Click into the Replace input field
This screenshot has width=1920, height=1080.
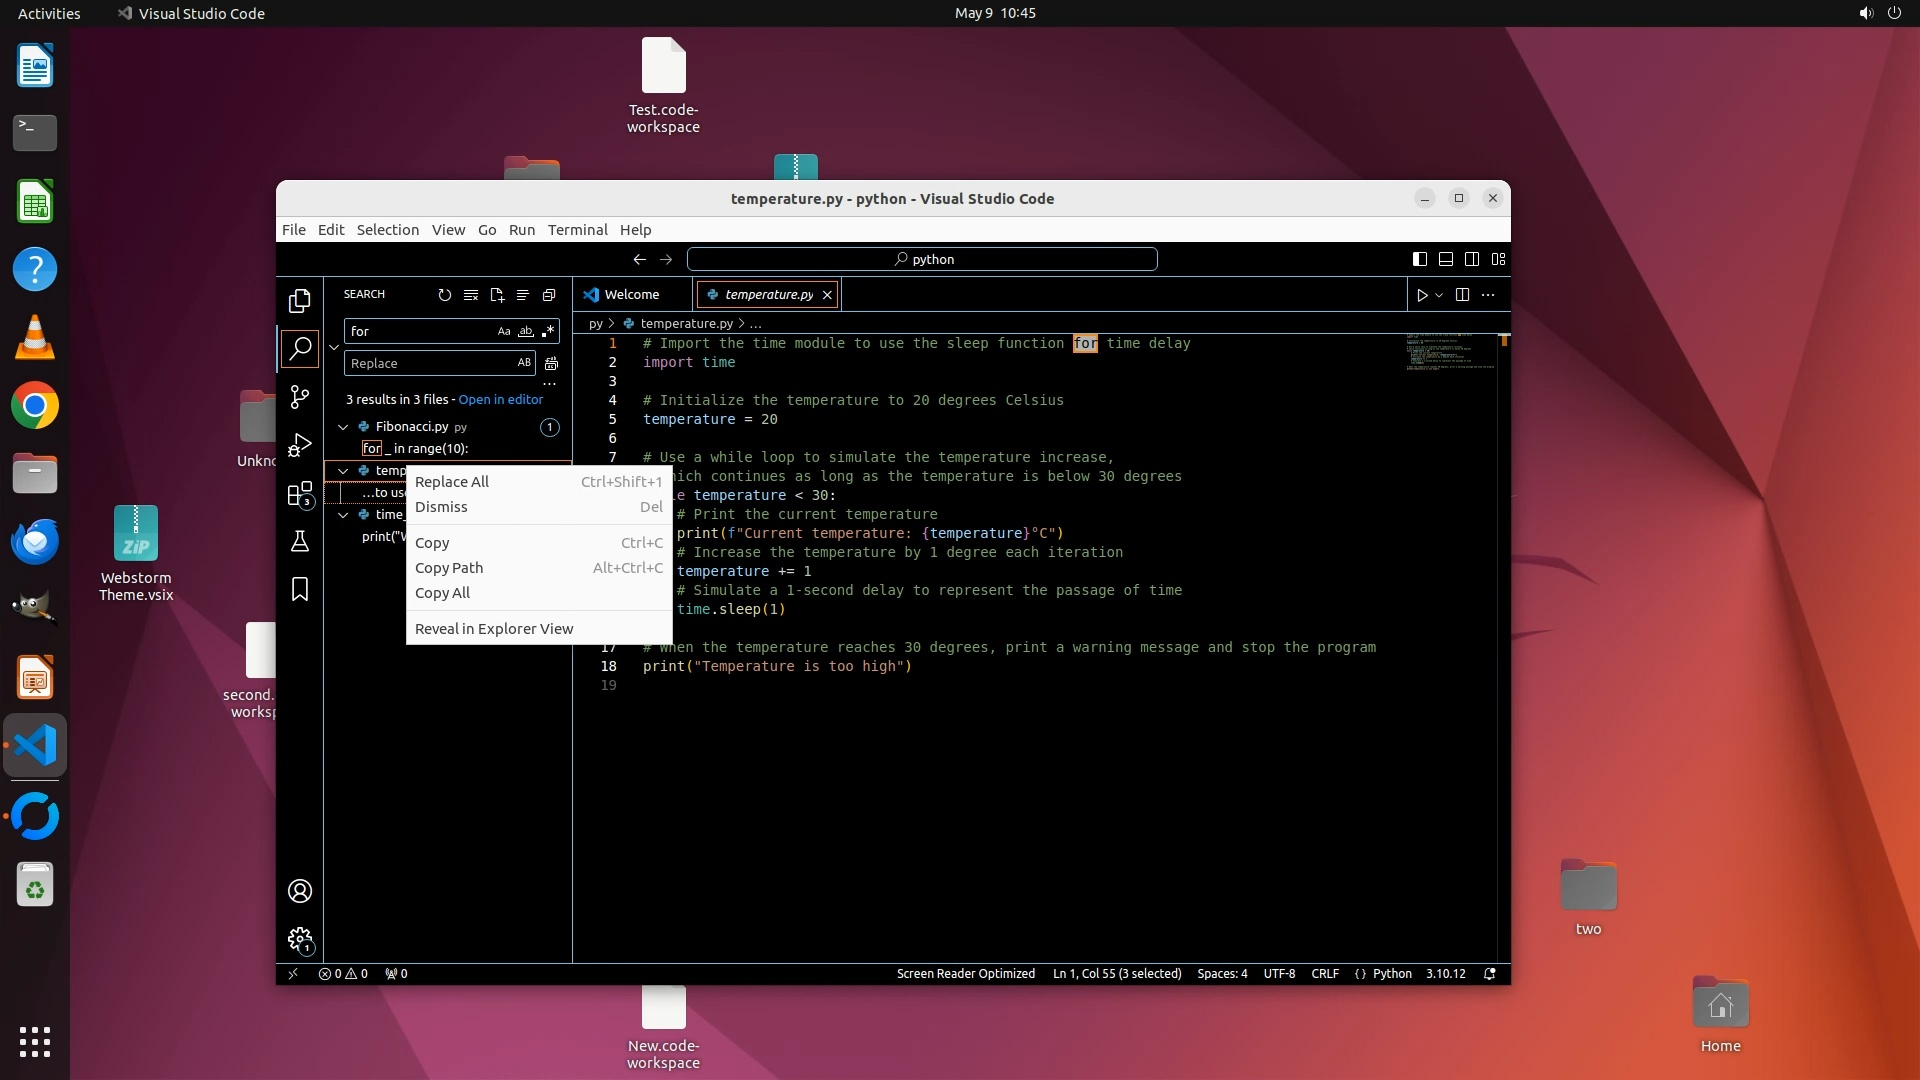(430, 363)
